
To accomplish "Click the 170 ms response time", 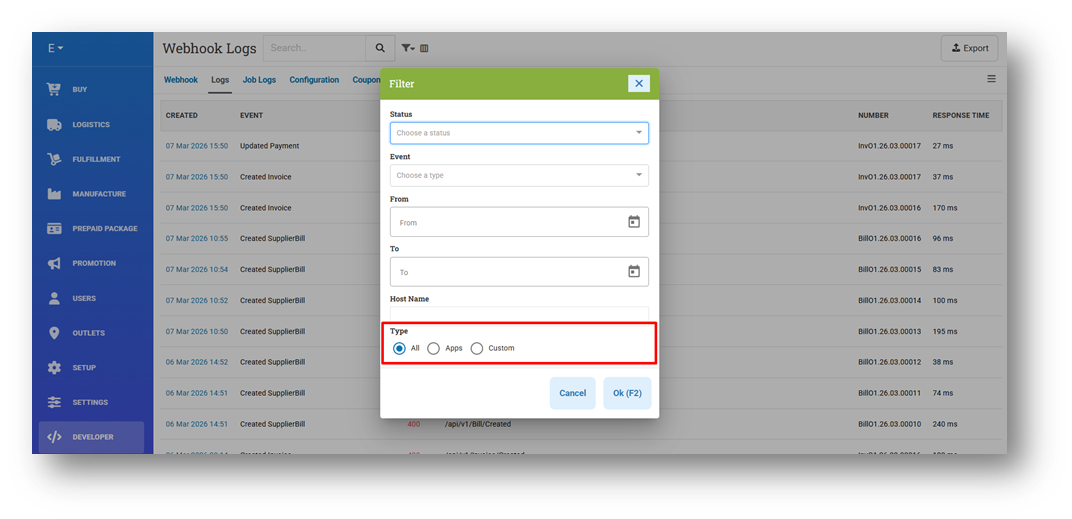I will [x=945, y=208].
